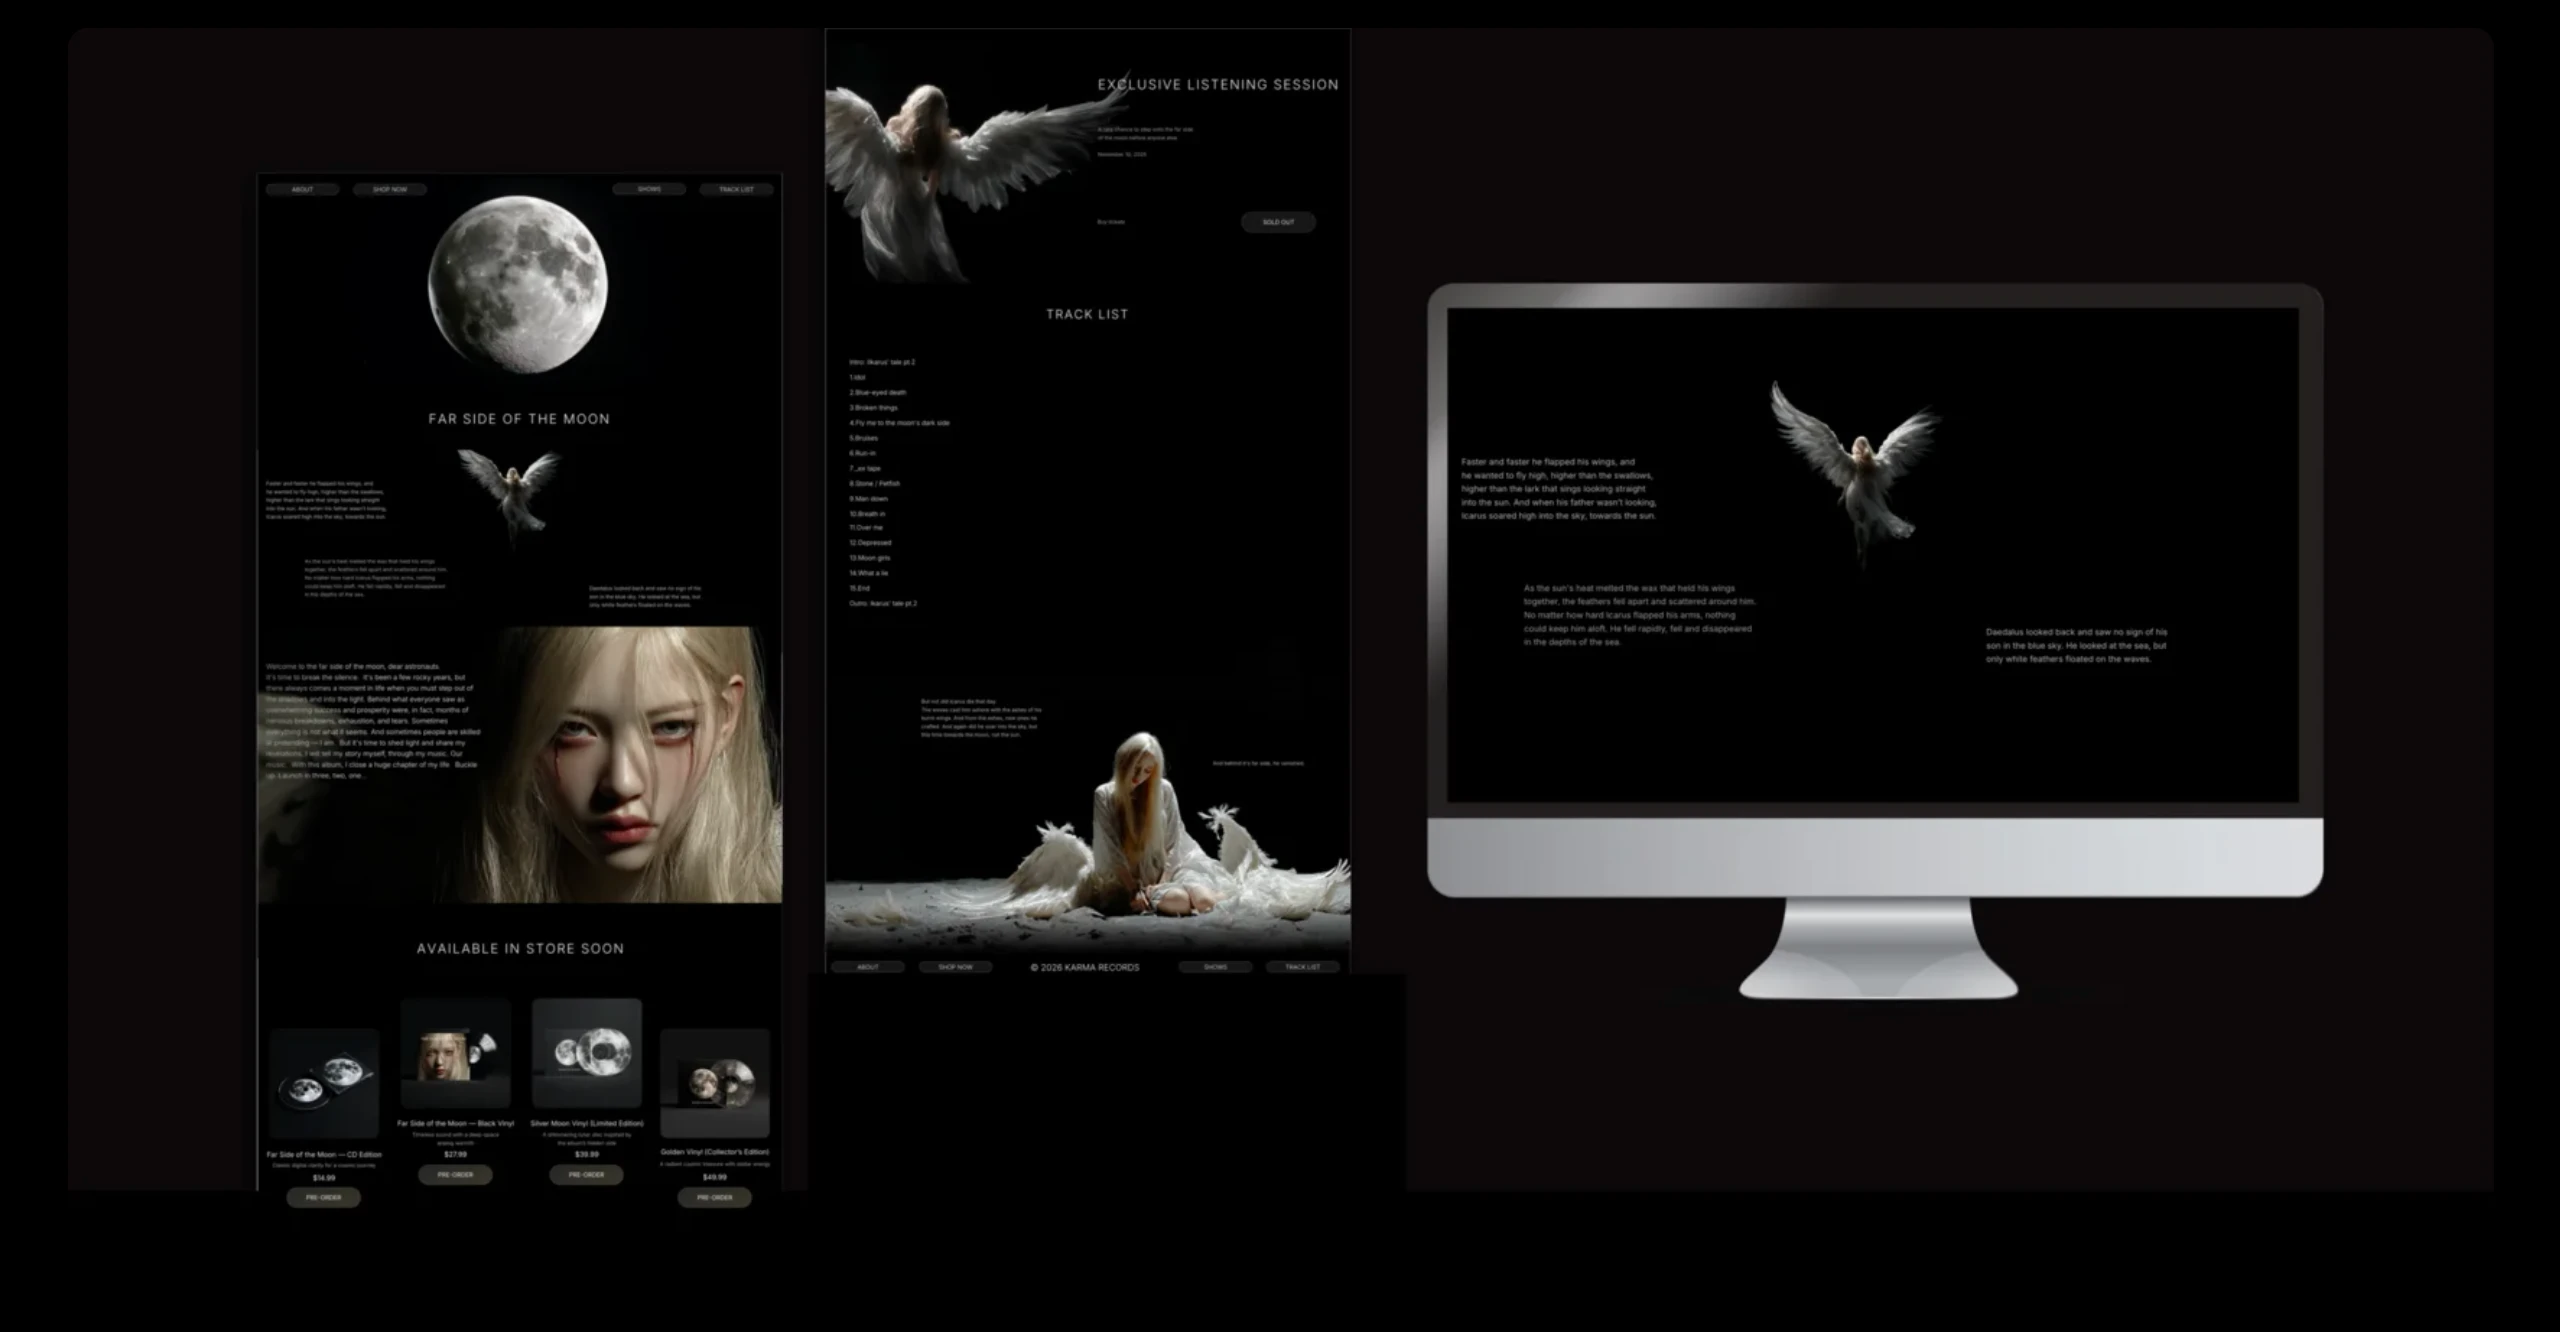
Task: Select track 4, Fly me to the moon's dark side
Action: [x=898, y=422]
